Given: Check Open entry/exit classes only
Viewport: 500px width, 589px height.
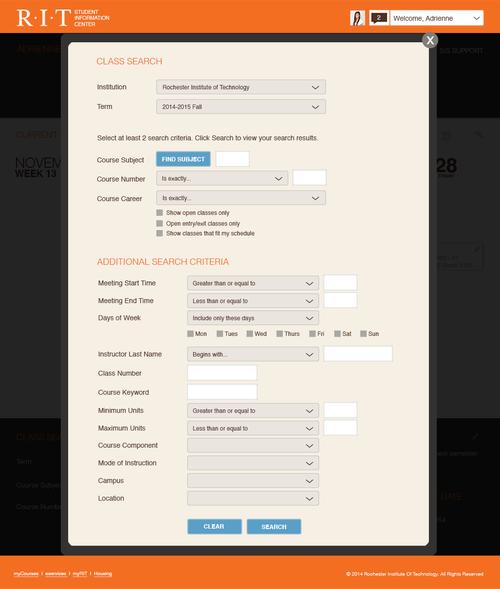Looking at the screenshot, I should (x=160, y=224).
